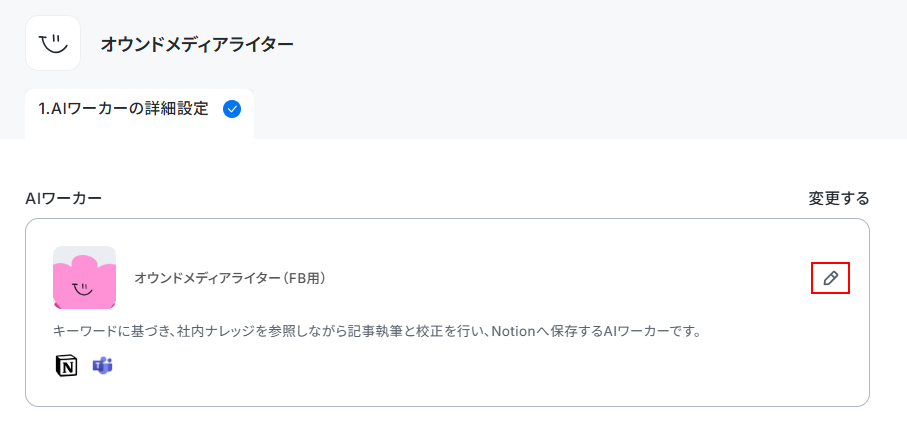This screenshot has height=436, width=907.
Task: Click the AIワーカー section label
Action: 64,199
